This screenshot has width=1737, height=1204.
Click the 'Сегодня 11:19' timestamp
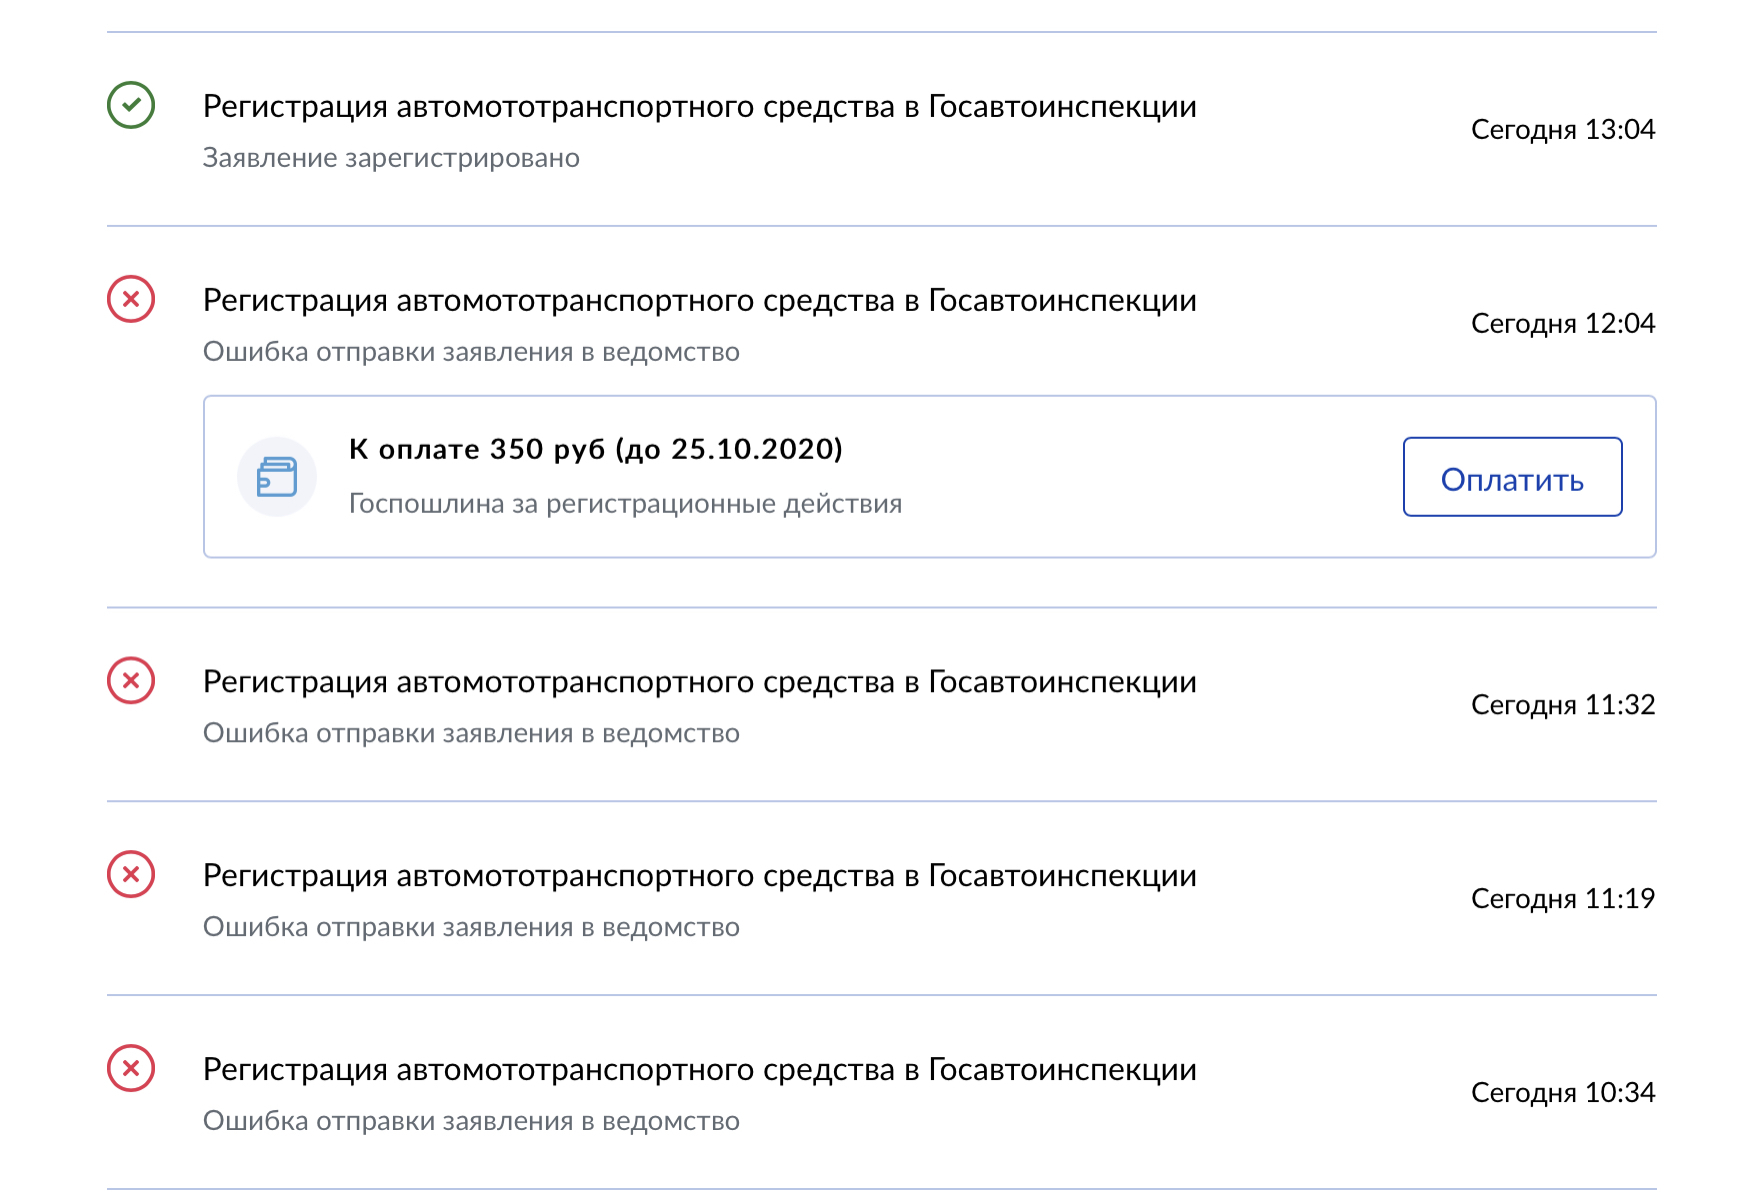click(x=1562, y=899)
